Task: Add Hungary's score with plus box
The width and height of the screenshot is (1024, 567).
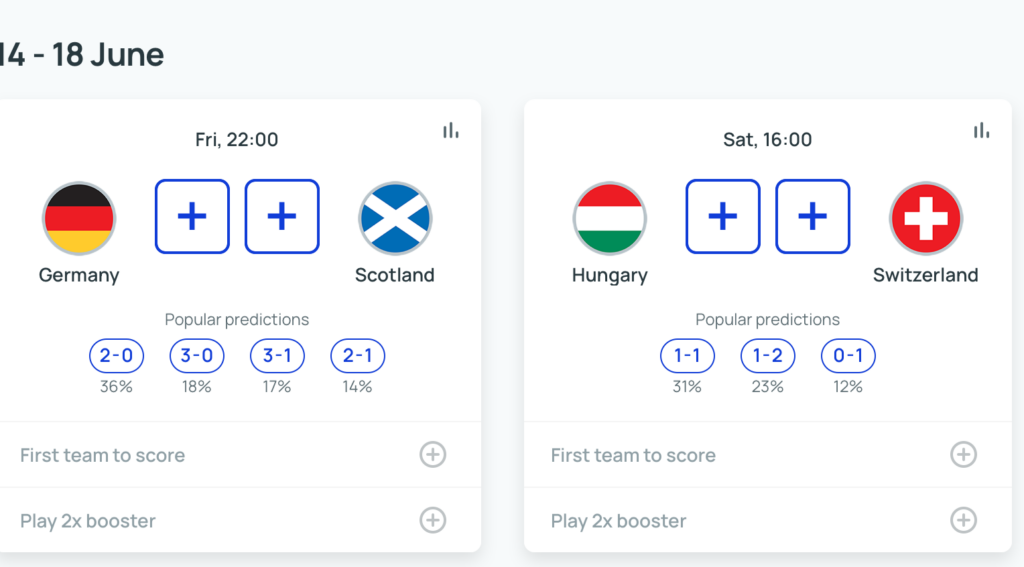Action: [723, 216]
